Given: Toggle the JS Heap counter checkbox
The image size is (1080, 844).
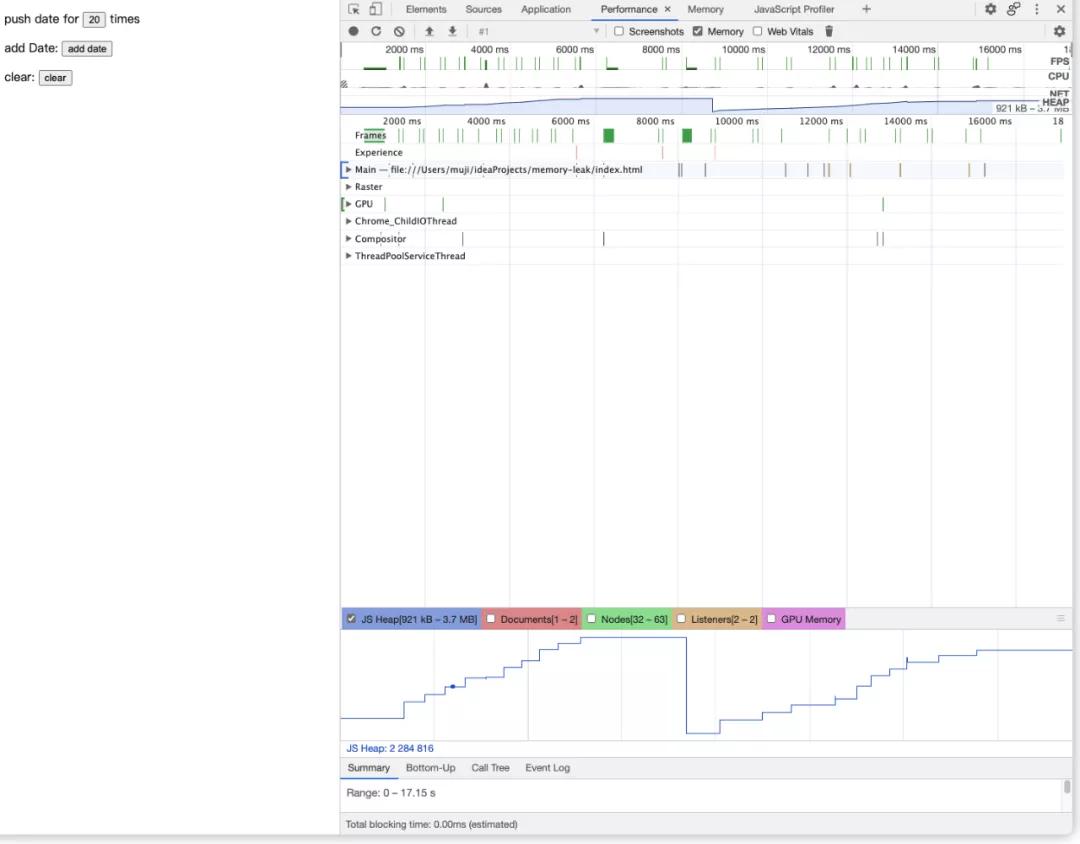Looking at the screenshot, I should 351,619.
